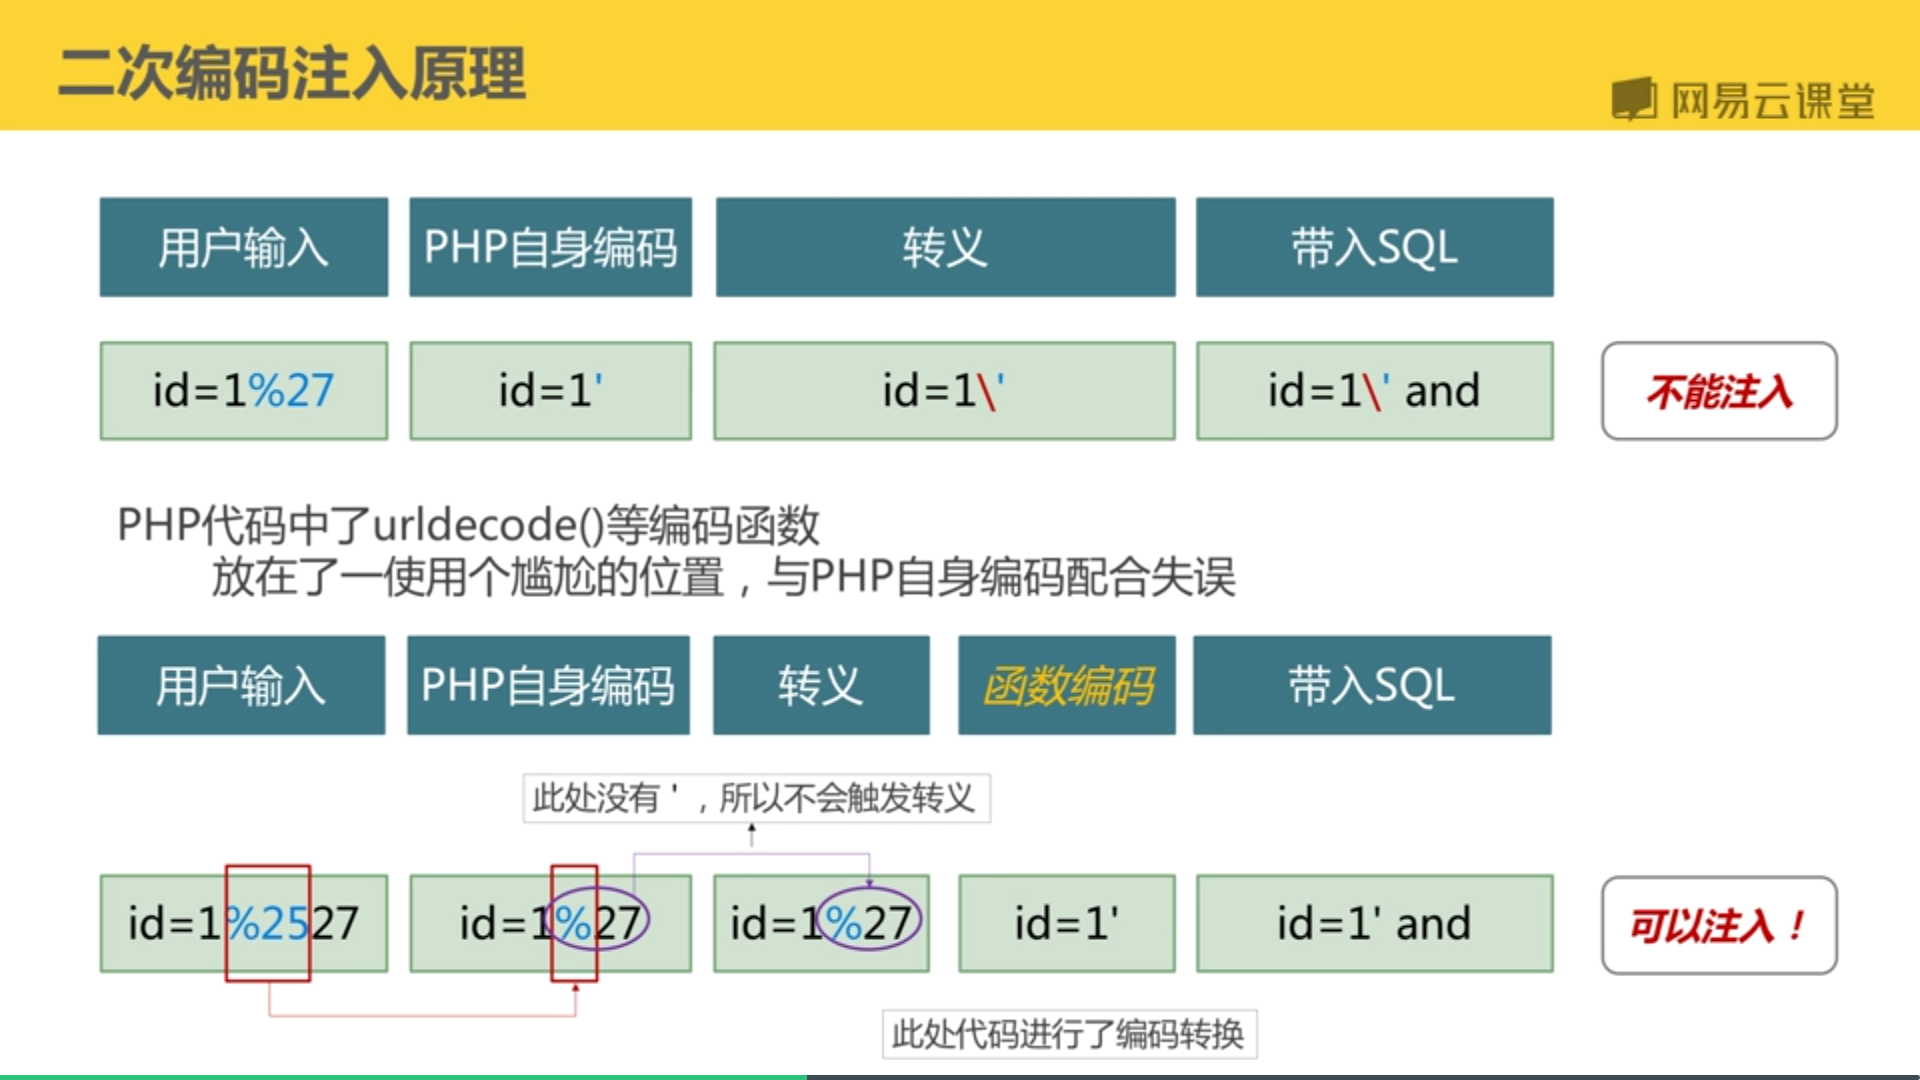
Task: Click the id=1\' and box
Action: tap(1374, 391)
